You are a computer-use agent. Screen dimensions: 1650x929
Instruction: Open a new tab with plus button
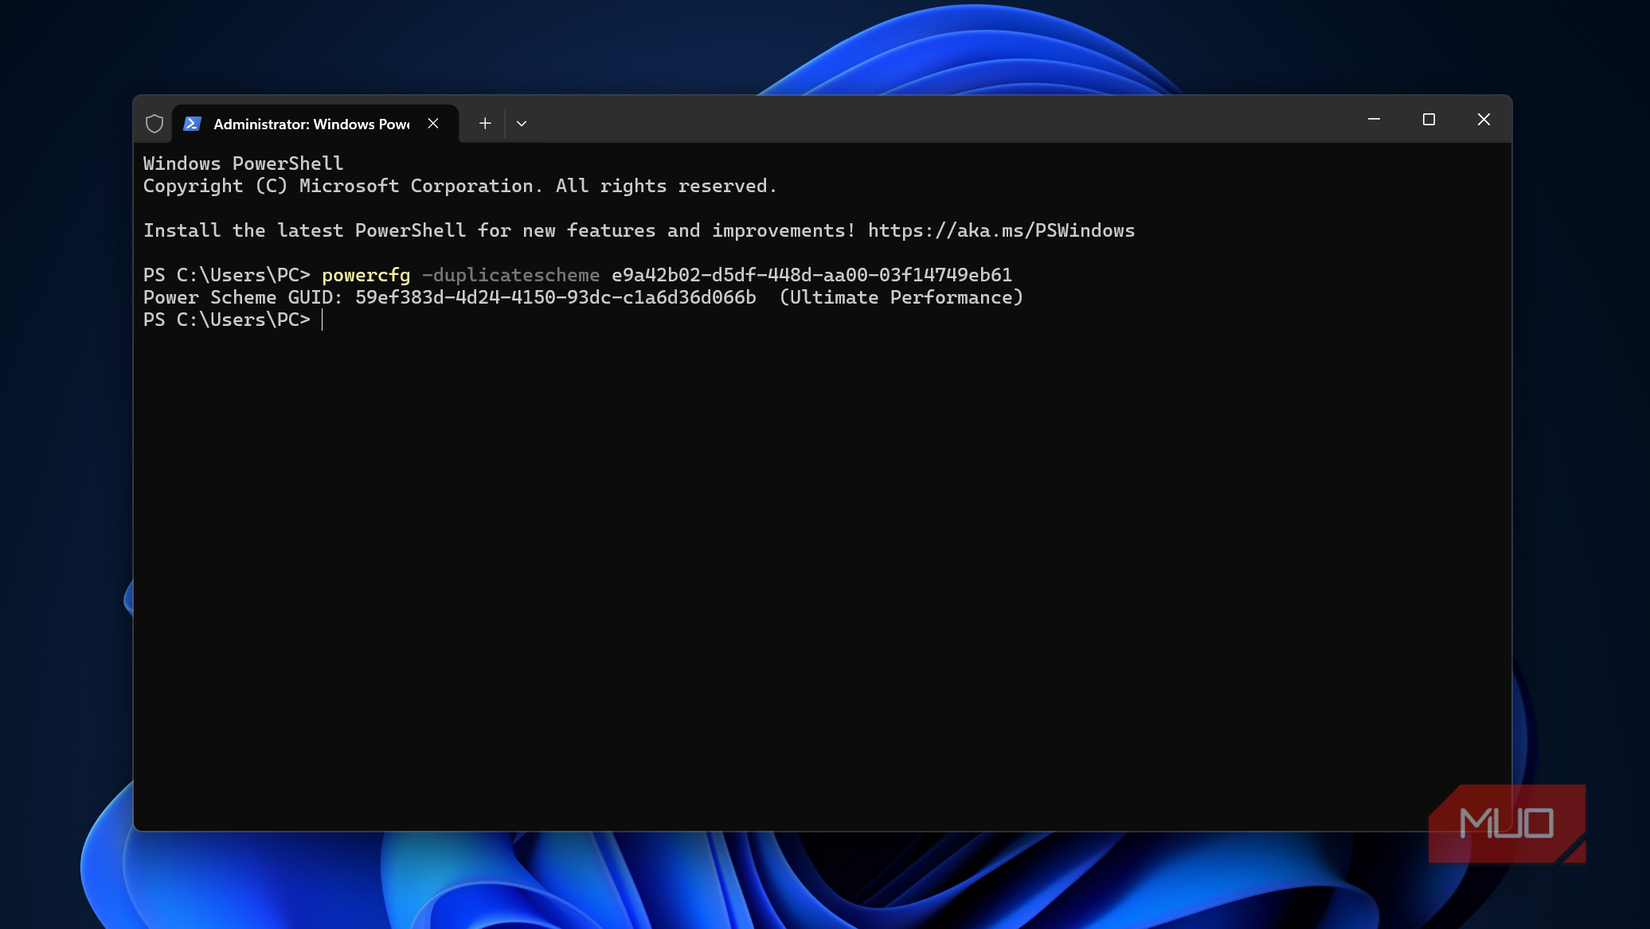pyautogui.click(x=485, y=123)
